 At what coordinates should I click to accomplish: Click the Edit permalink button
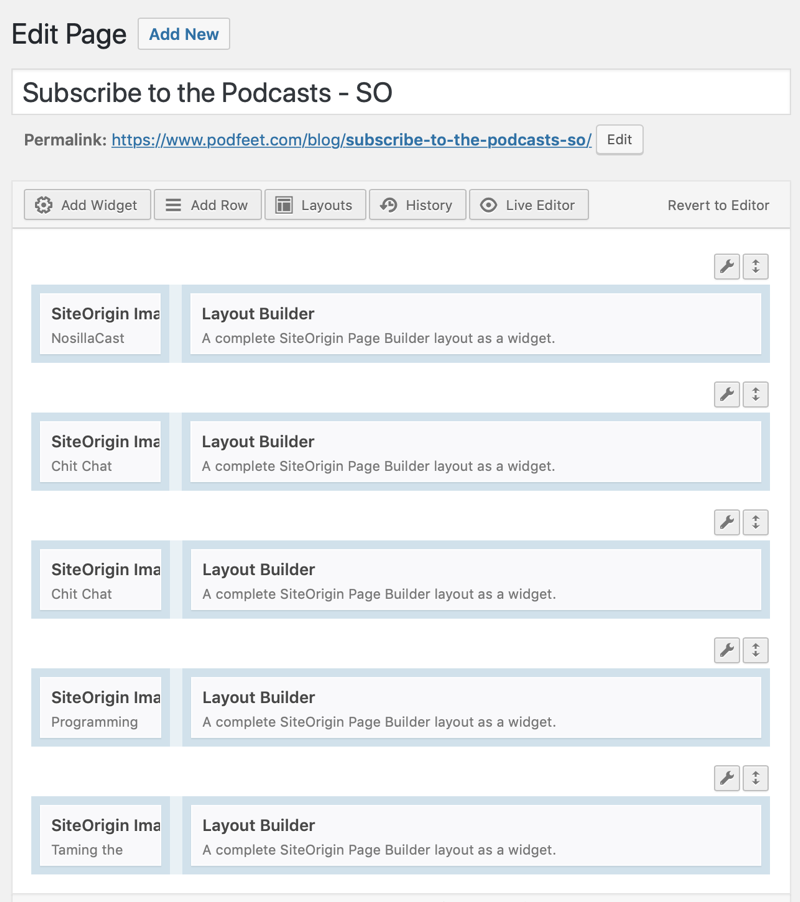[619, 140]
